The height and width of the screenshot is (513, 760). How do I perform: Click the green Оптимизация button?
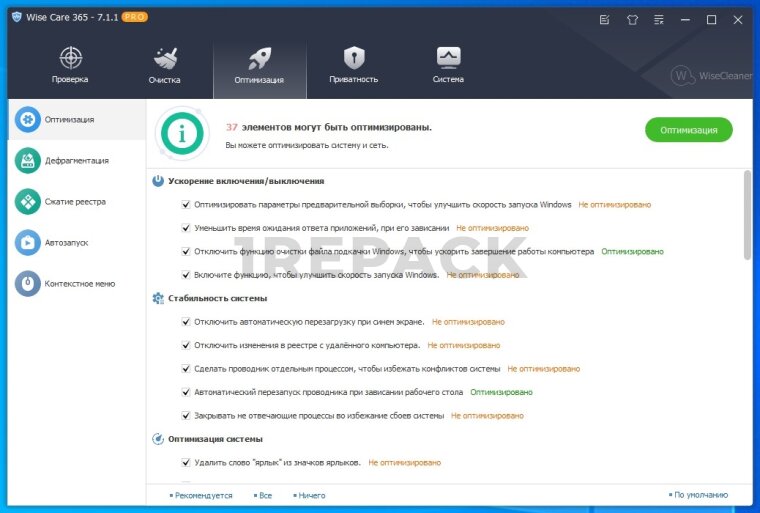(x=688, y=130)
